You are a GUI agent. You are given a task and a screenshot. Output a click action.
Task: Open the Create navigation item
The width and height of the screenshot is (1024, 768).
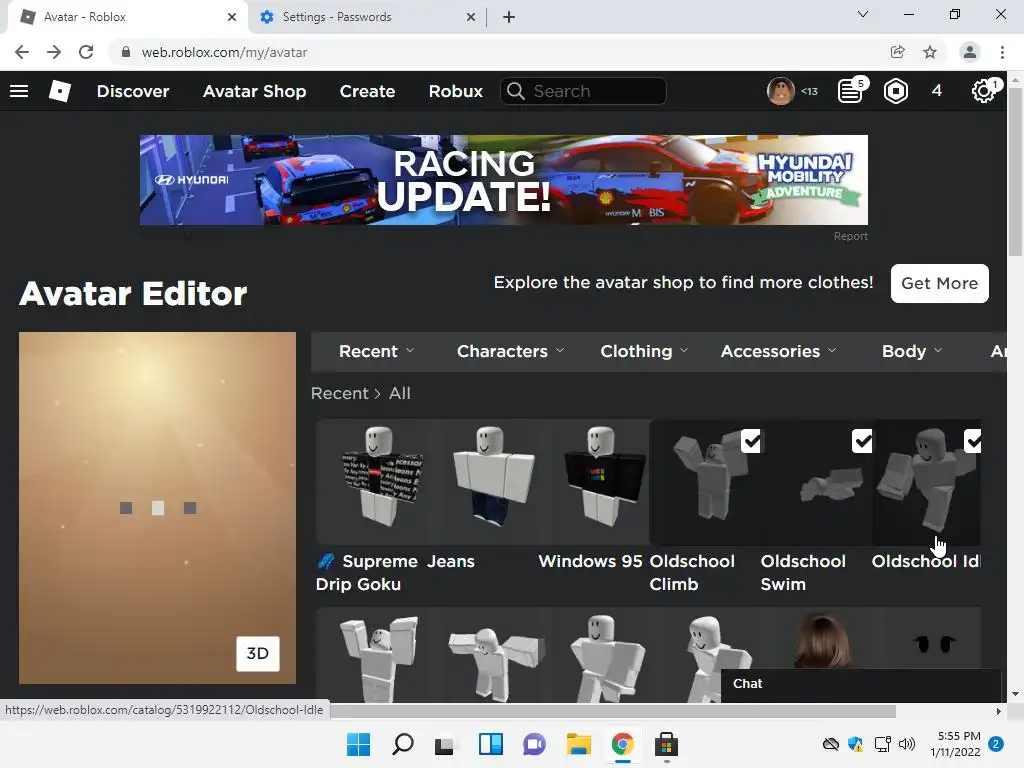tap(367, 91)
